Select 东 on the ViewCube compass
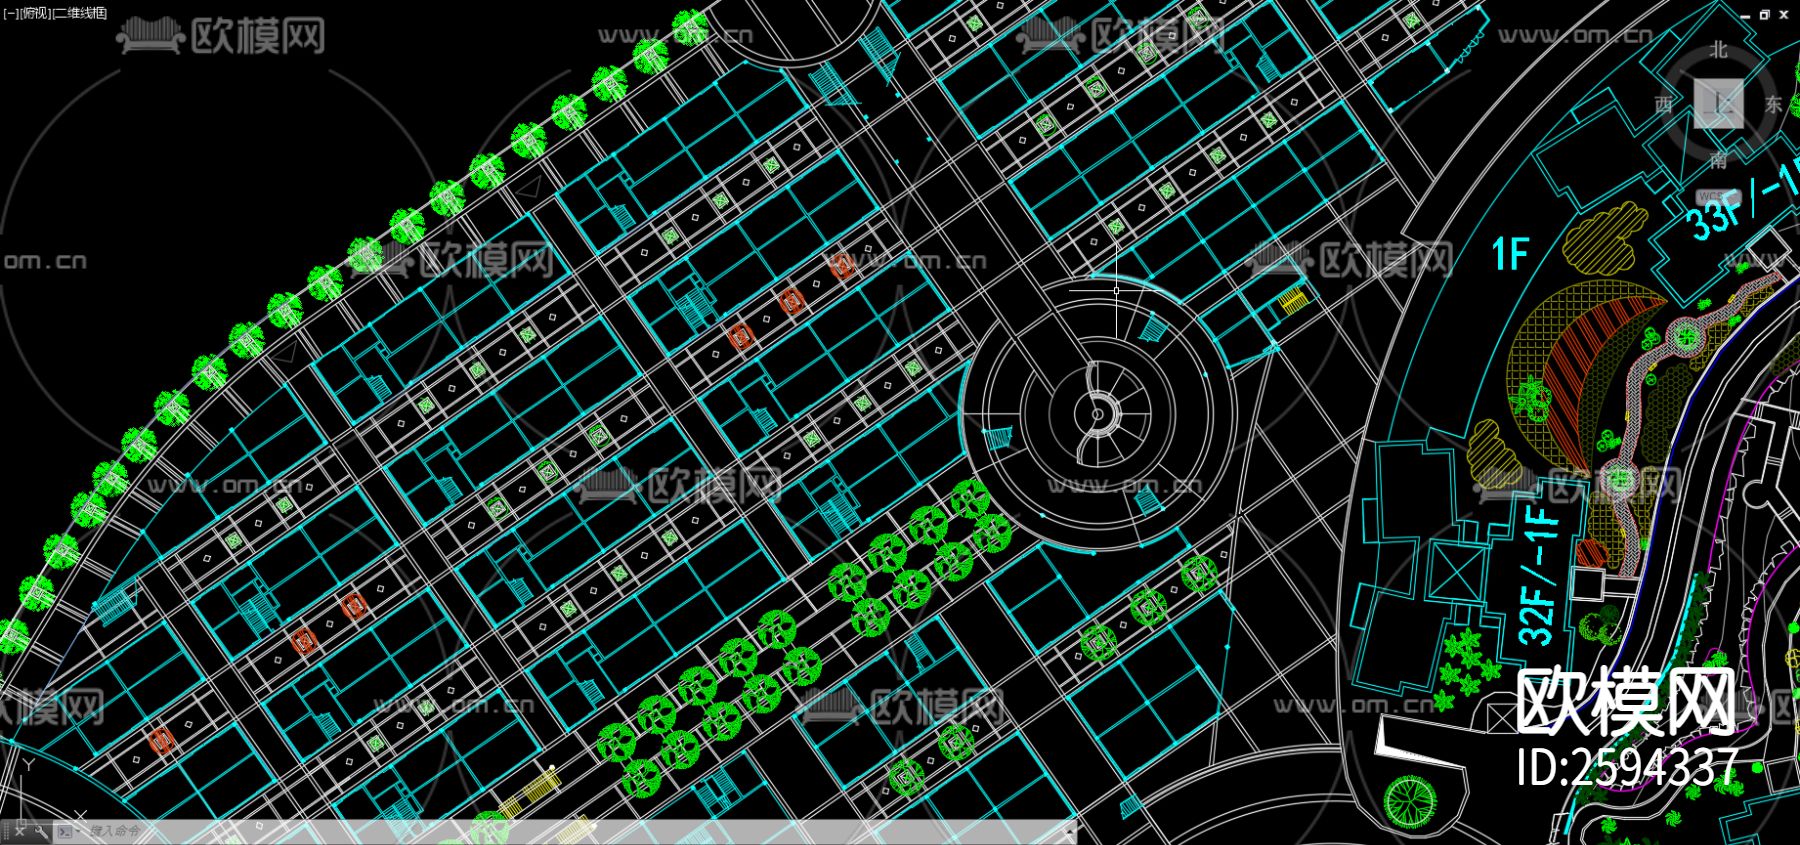 (1774, 104)
